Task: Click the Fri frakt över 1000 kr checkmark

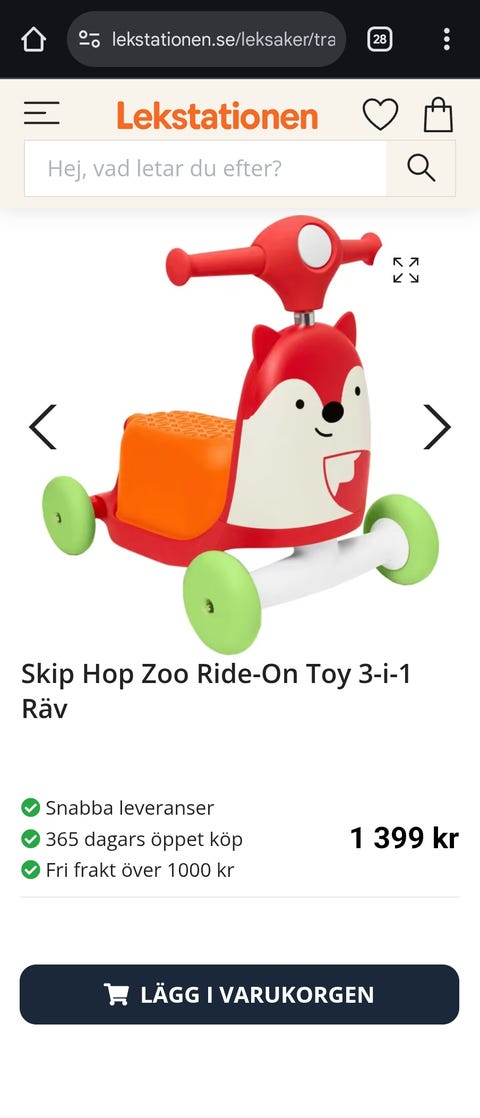Action: point(31,870)
